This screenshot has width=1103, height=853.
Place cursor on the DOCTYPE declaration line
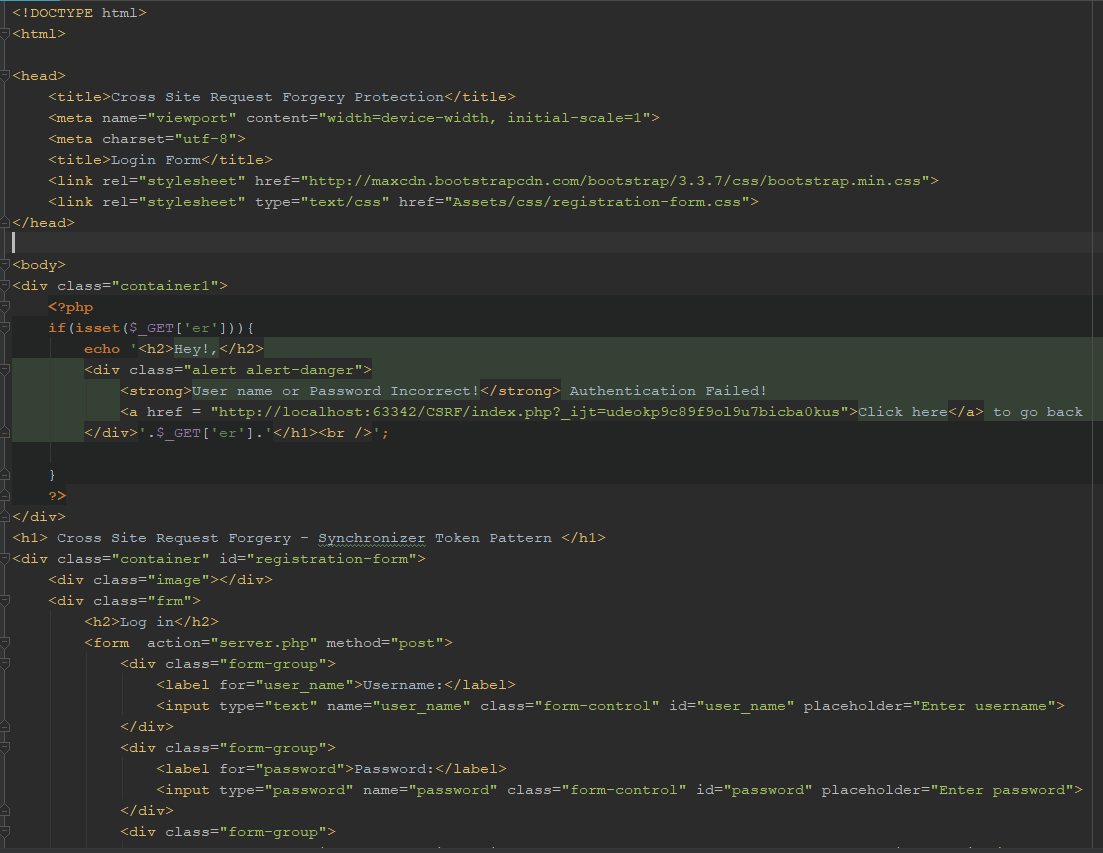80,12
